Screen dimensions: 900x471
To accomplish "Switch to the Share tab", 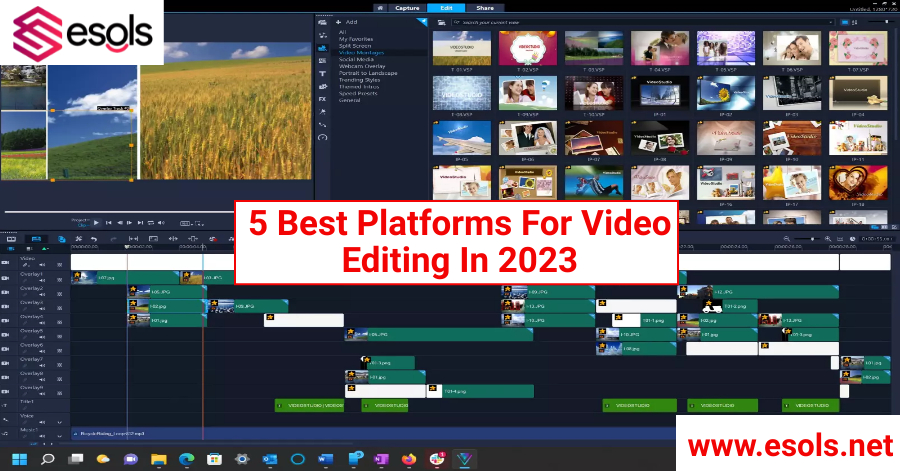I will (x=485, y=8).
